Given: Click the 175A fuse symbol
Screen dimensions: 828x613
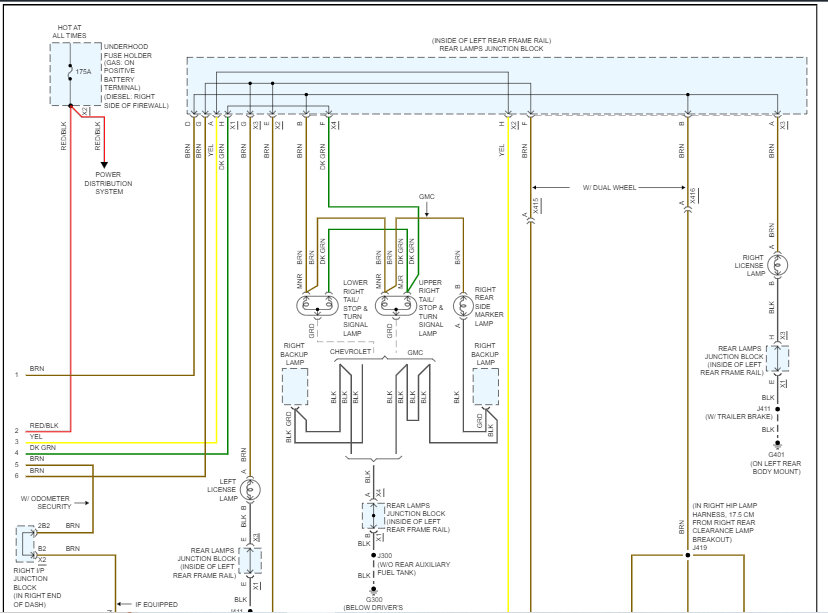Looking at the screenshot, I should point(70,74).
